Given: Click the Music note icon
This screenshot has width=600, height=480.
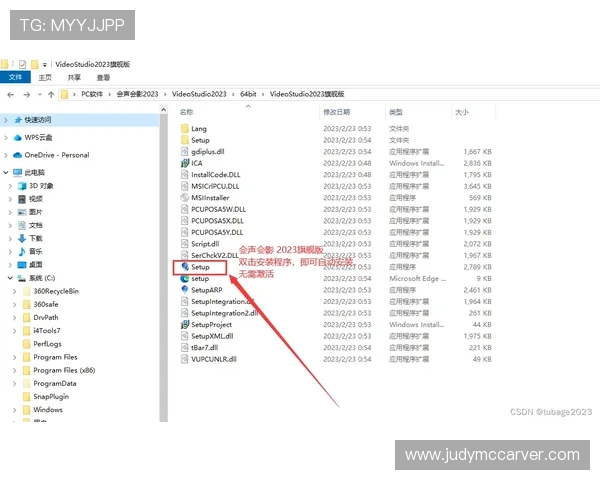Looking at the screenshot, I should point(22,251).
